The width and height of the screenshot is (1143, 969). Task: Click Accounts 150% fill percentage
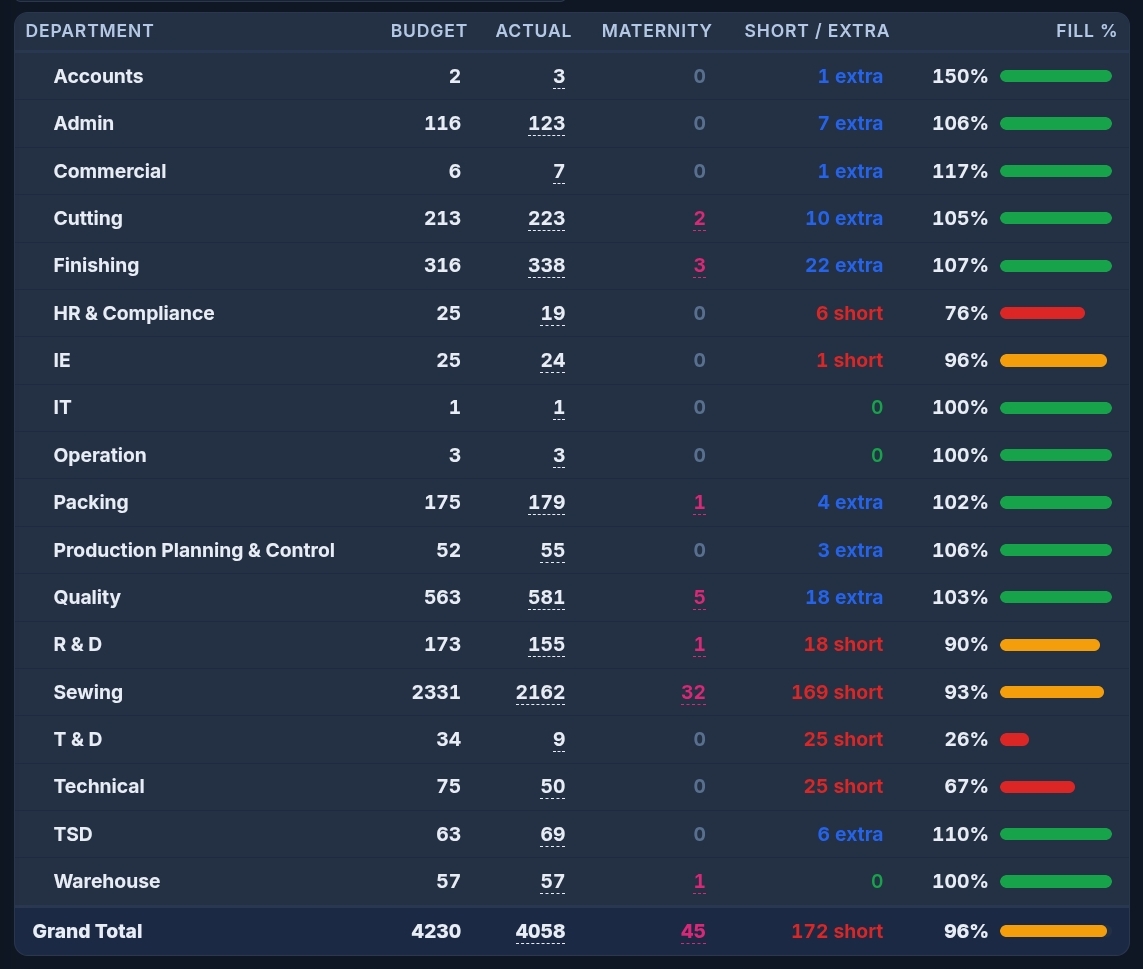tap(960, 77)
